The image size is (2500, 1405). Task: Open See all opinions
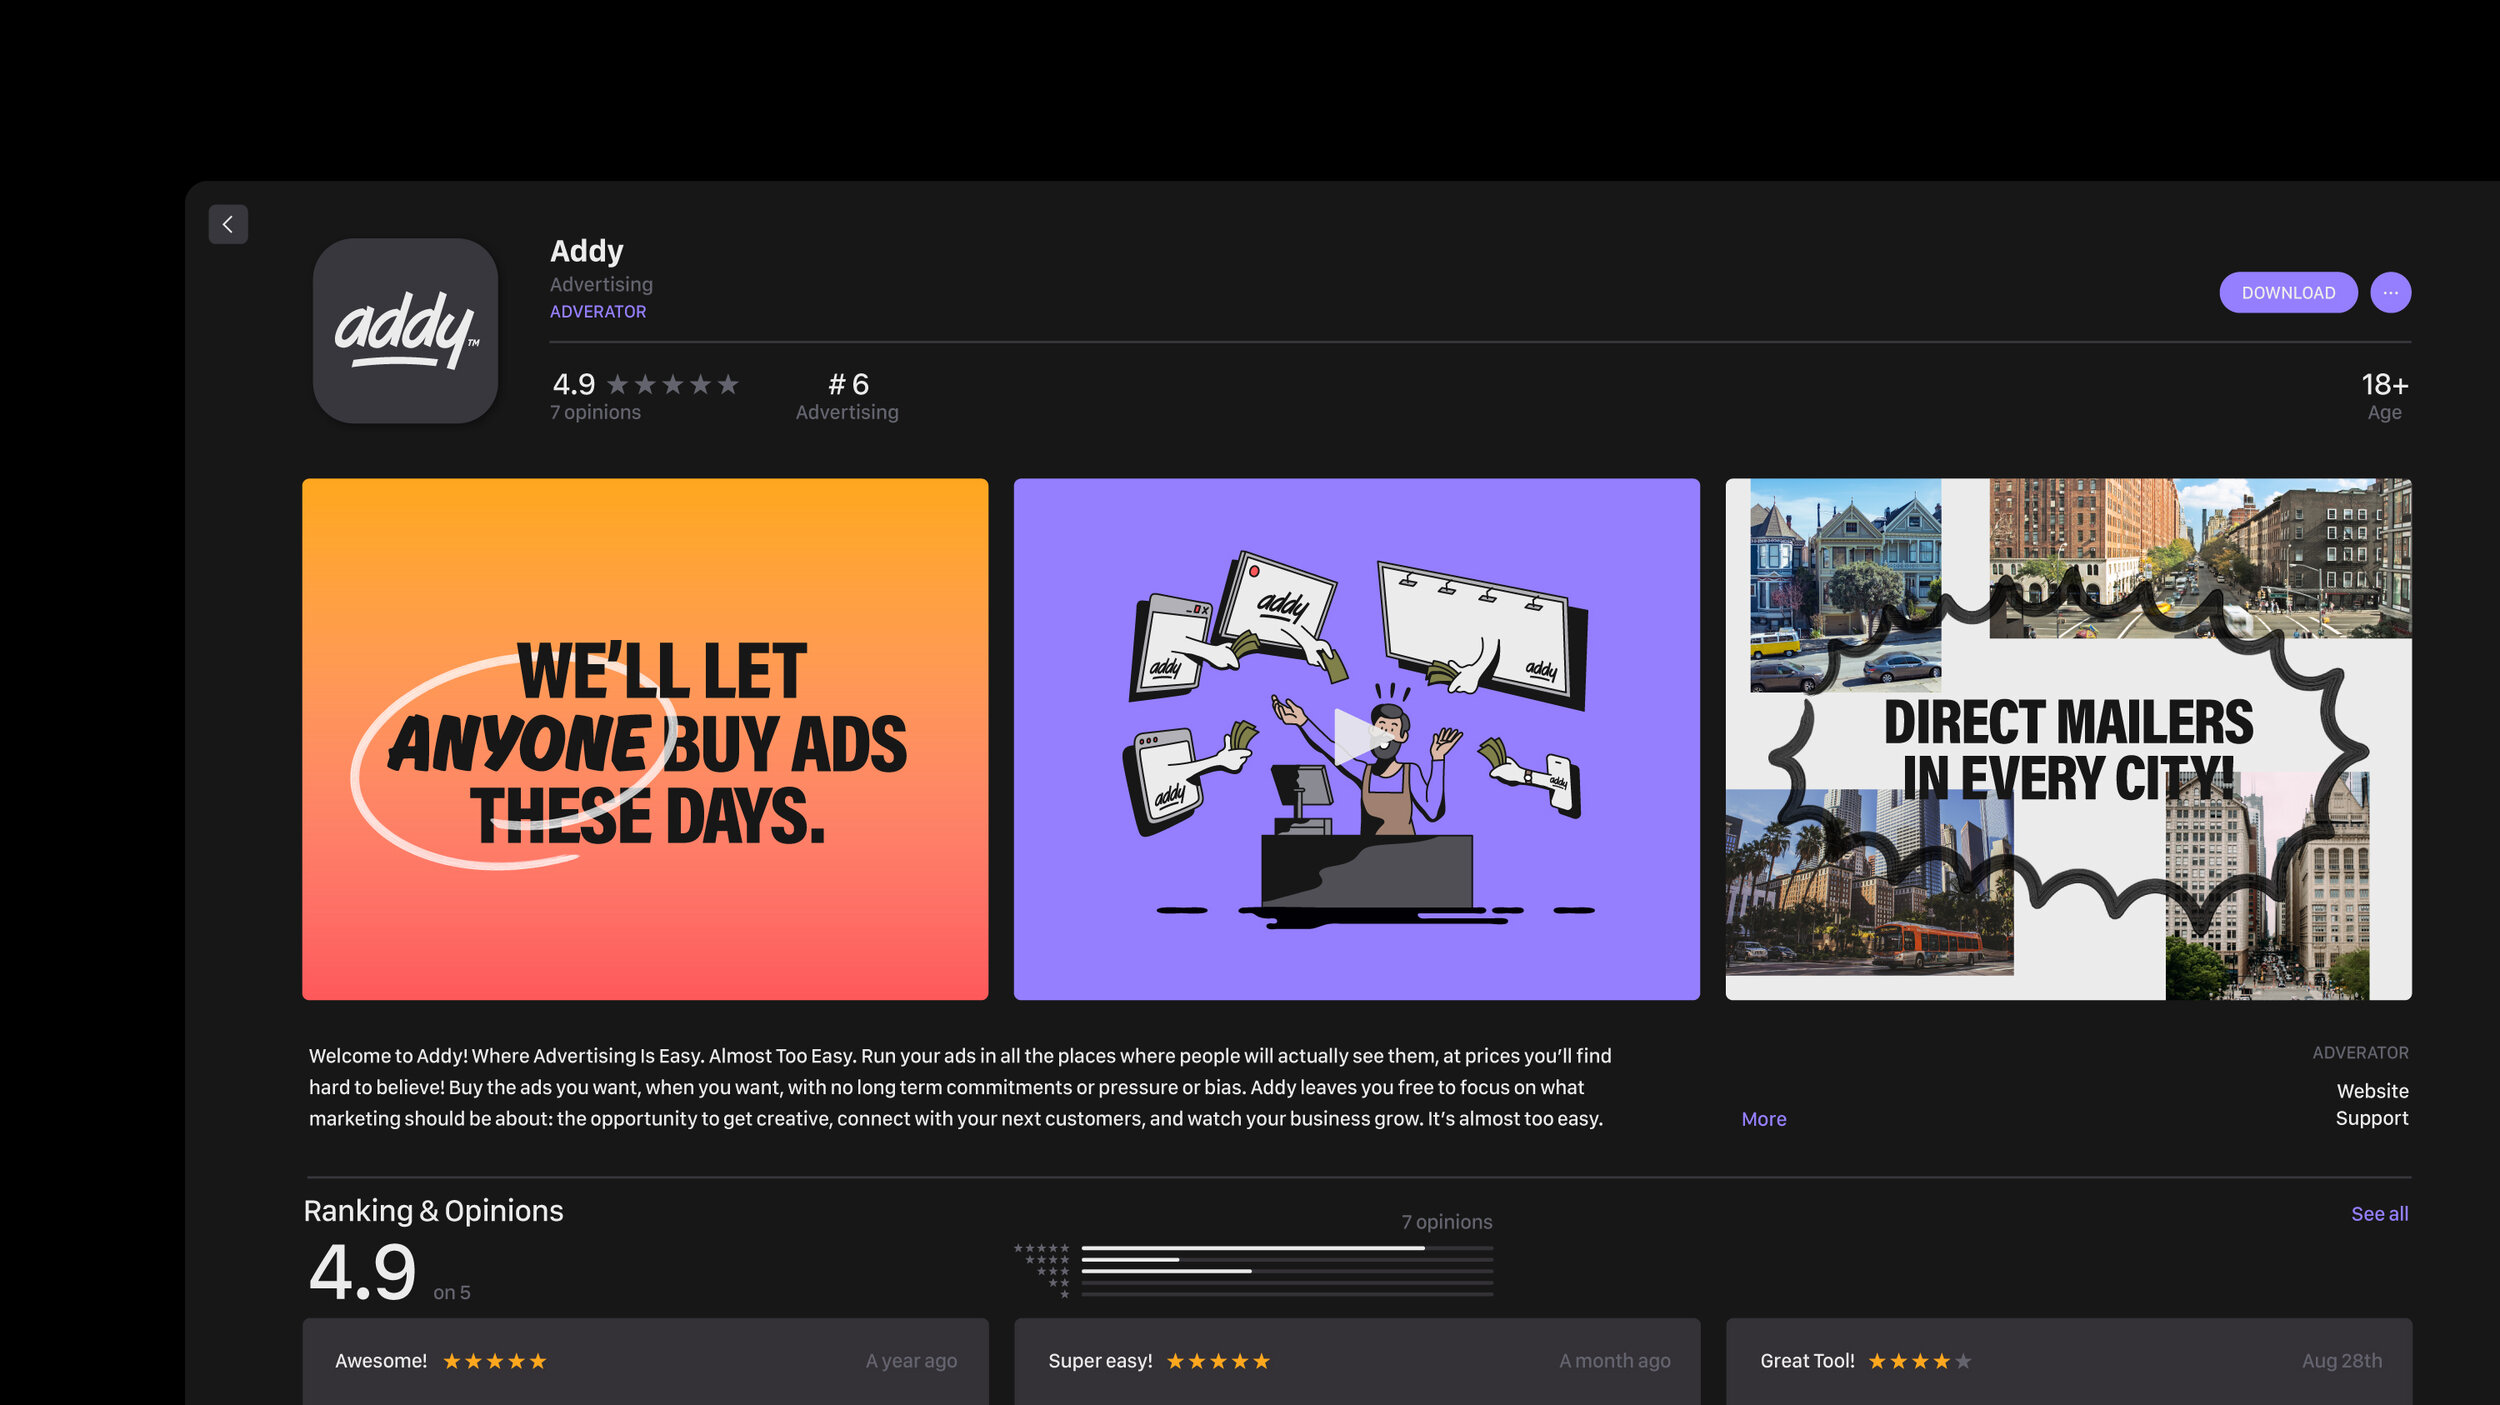point(2379,1214)
